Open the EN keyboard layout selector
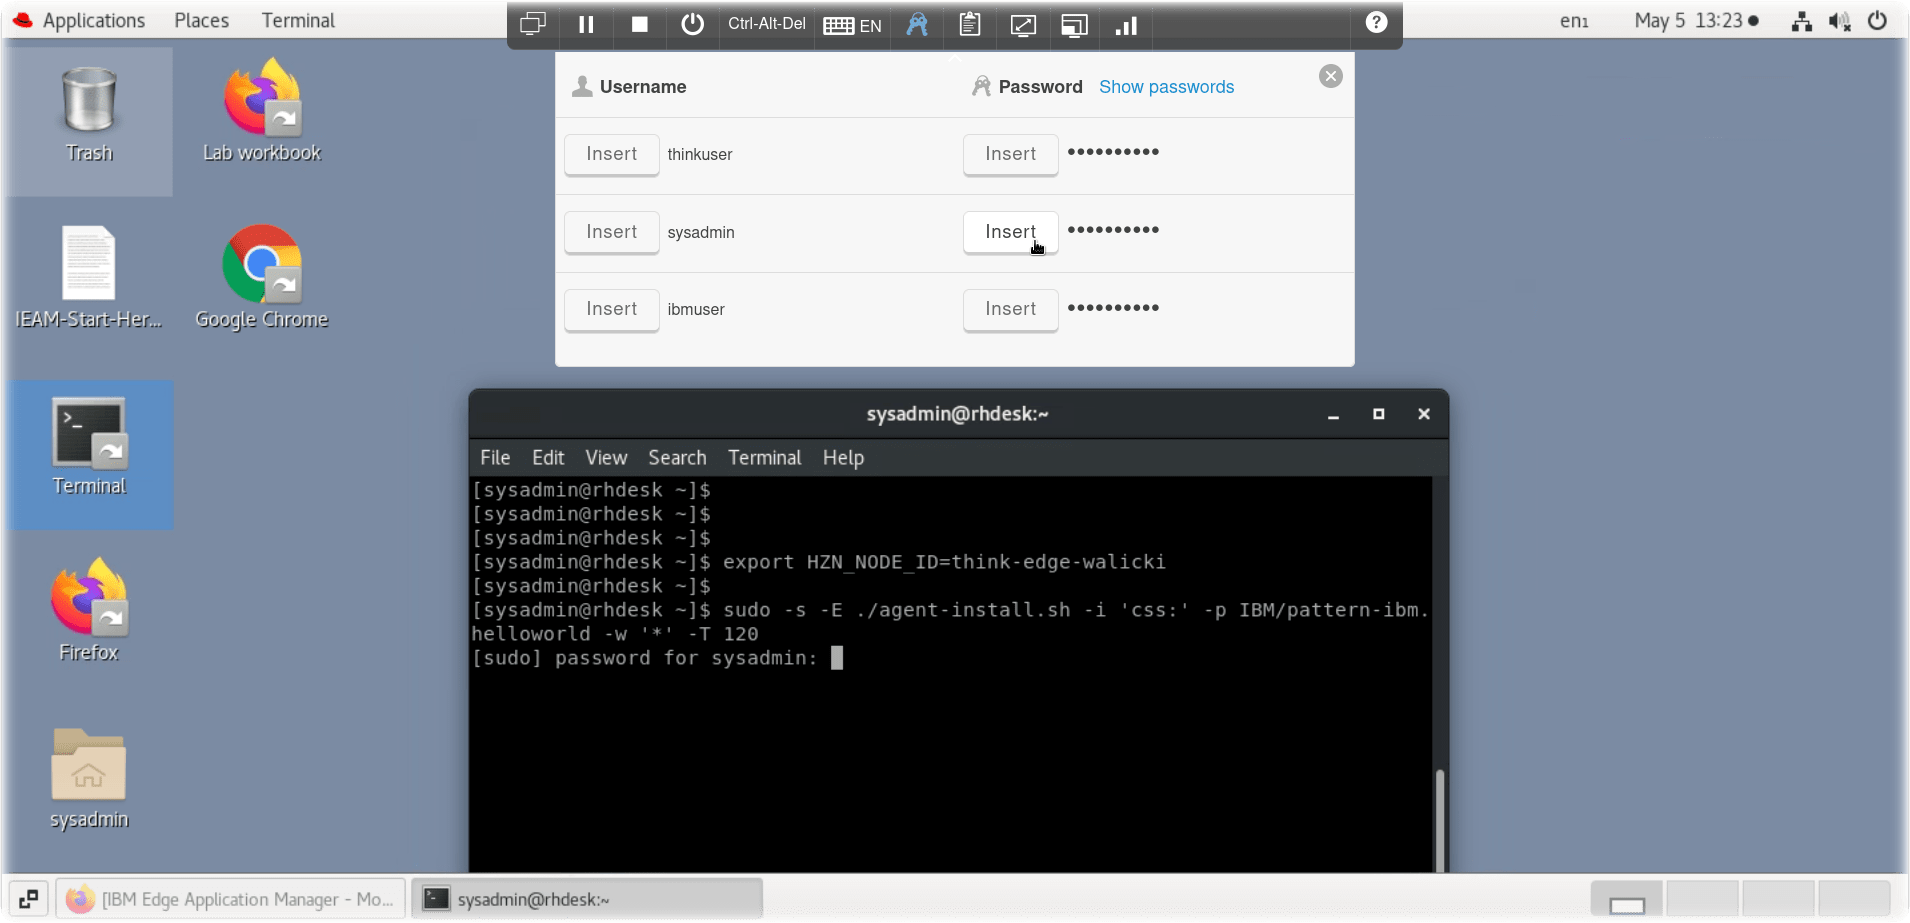Image resolution: width=1910 pixels, height=923 pixels. 852,25
